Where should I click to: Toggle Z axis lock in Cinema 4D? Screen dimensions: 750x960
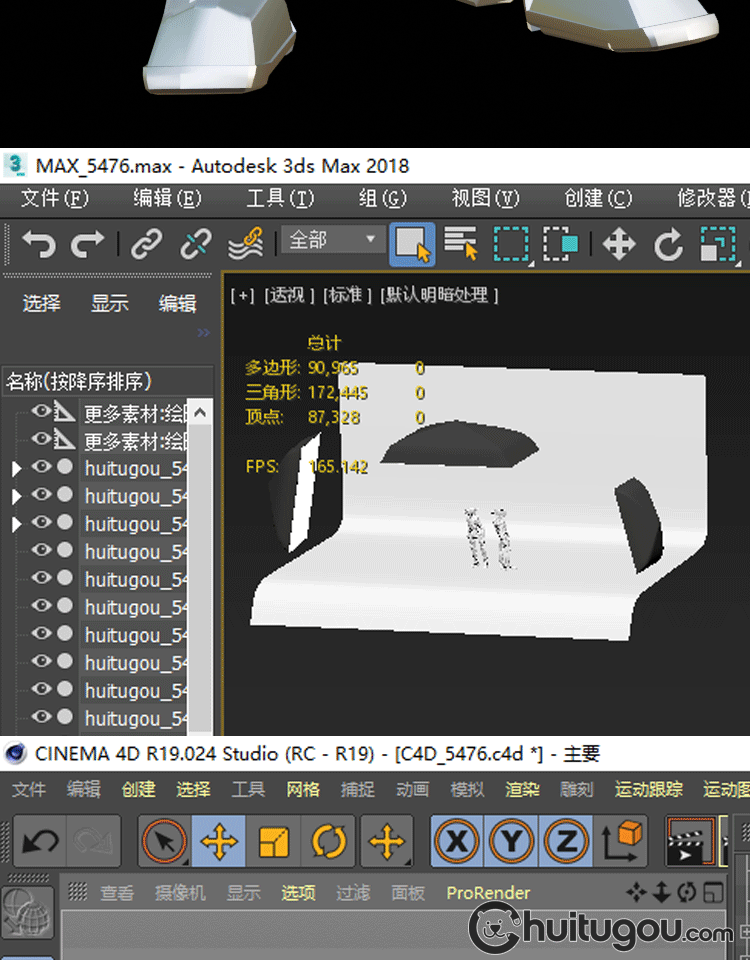[565, 841]
